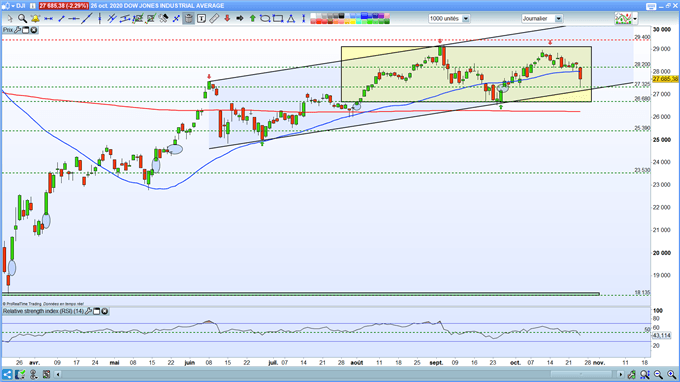Screen dimensions: 680x382
Task: Place a red down arrow marker
Action: point(227,19)
